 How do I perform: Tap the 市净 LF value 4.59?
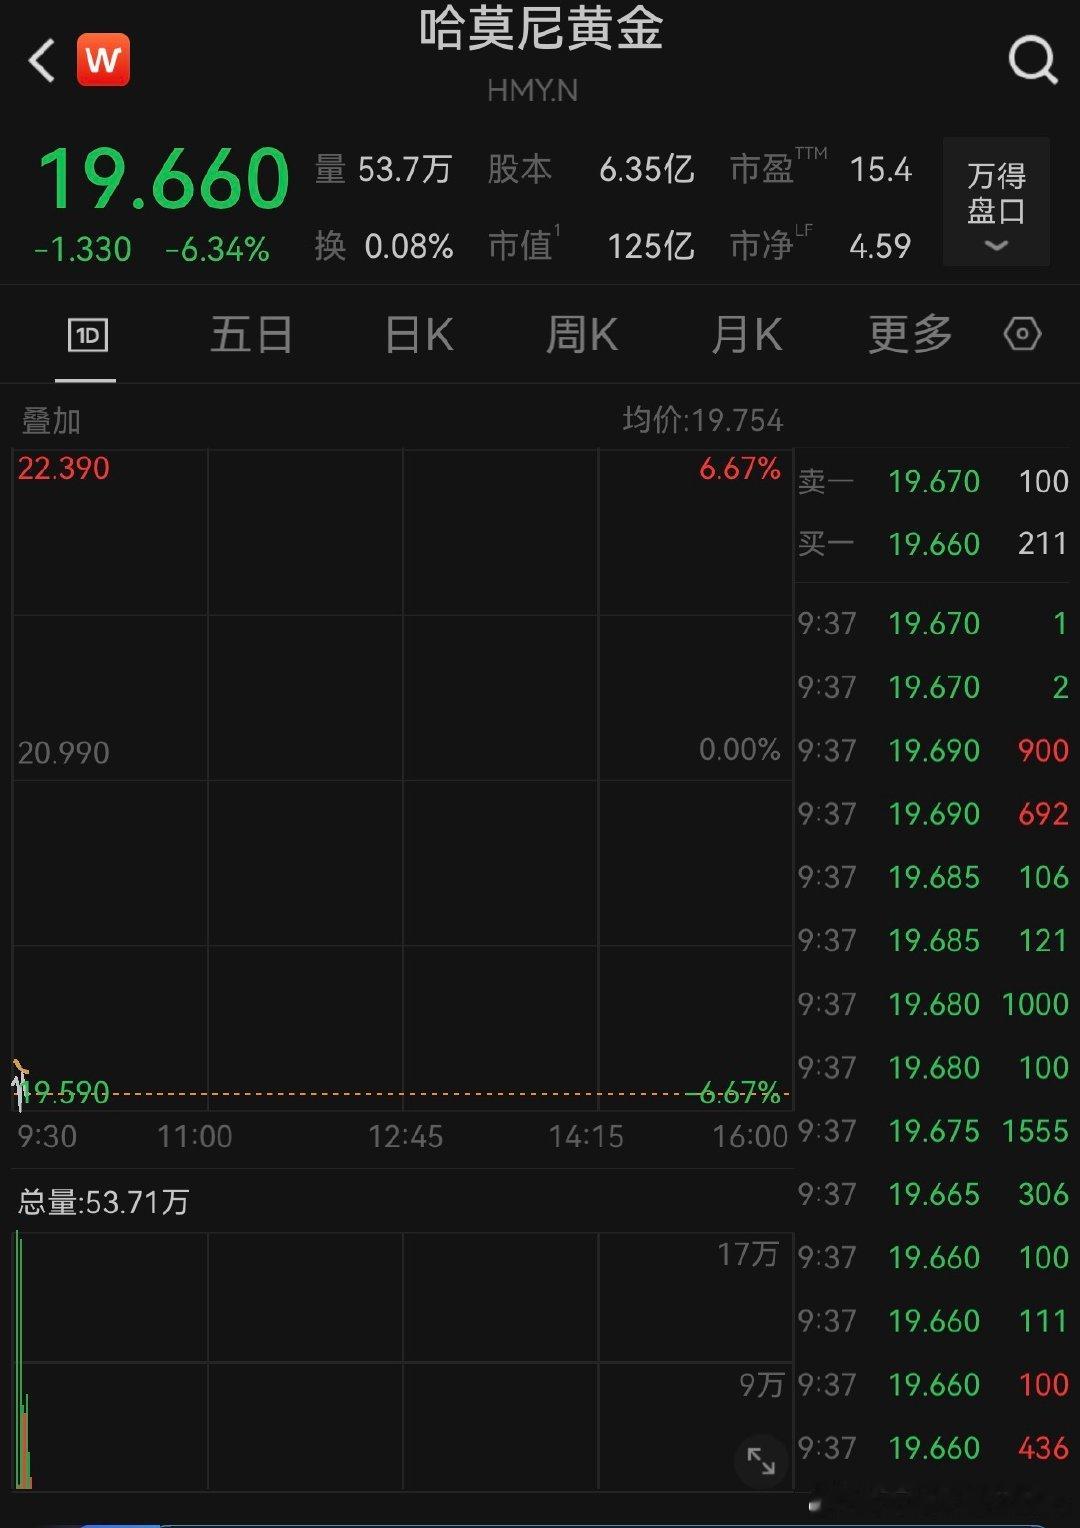pos(880,246)
